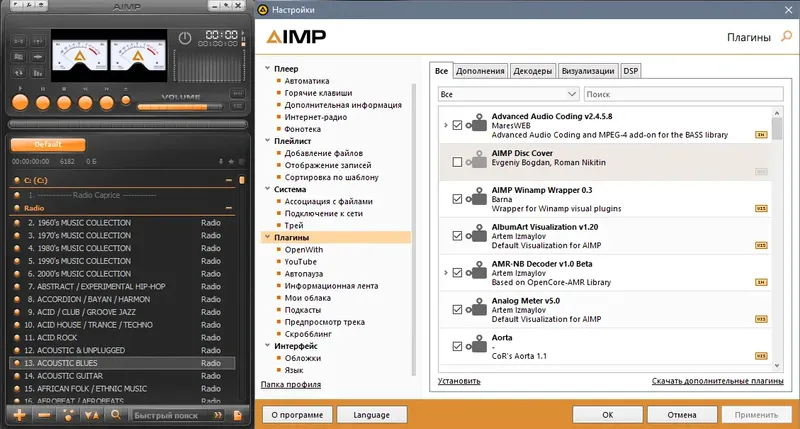Viewport: 800px width, 429px height.
Task: Collapse the Плеер tree section
Action: (x=267, y=68)
